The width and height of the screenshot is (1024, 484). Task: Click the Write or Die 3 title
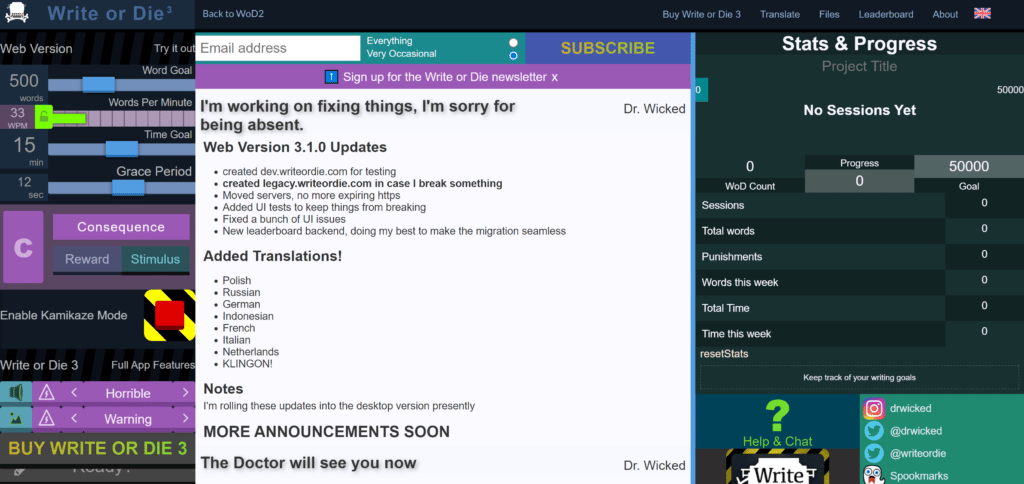[110, 13]
